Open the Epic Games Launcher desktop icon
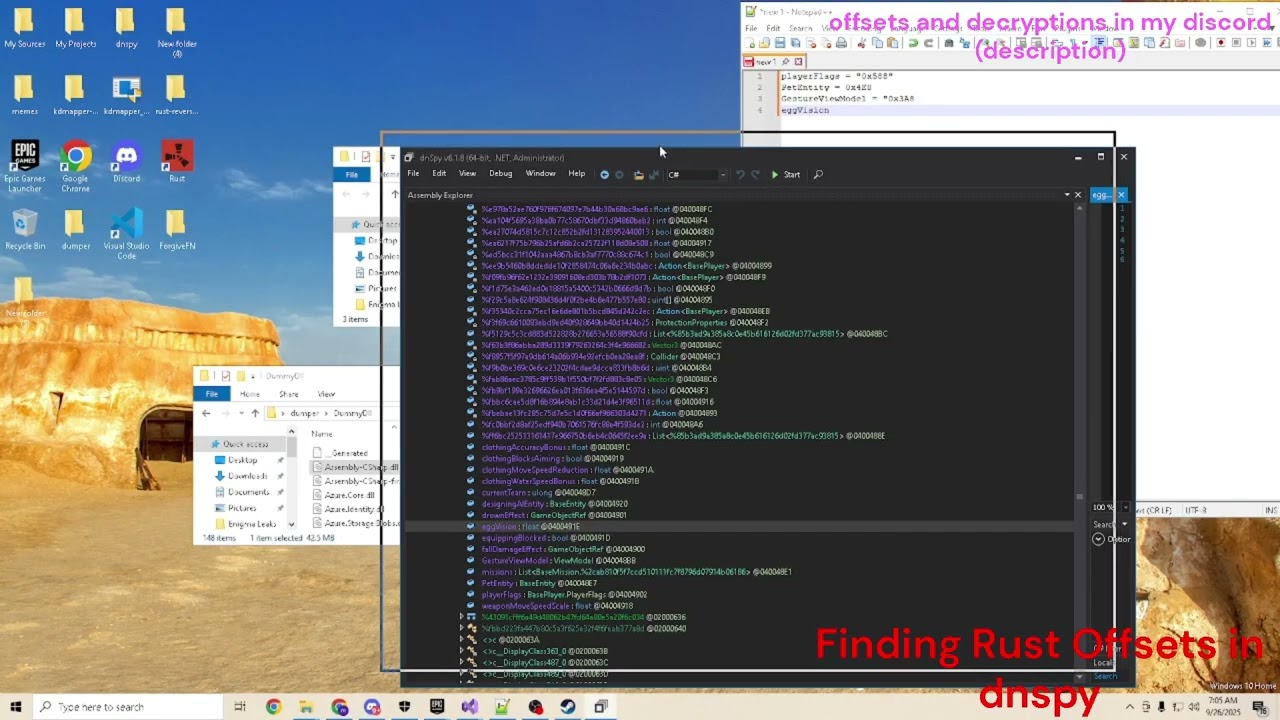Viewport: 1280px width, 720px height. (25, 166)
